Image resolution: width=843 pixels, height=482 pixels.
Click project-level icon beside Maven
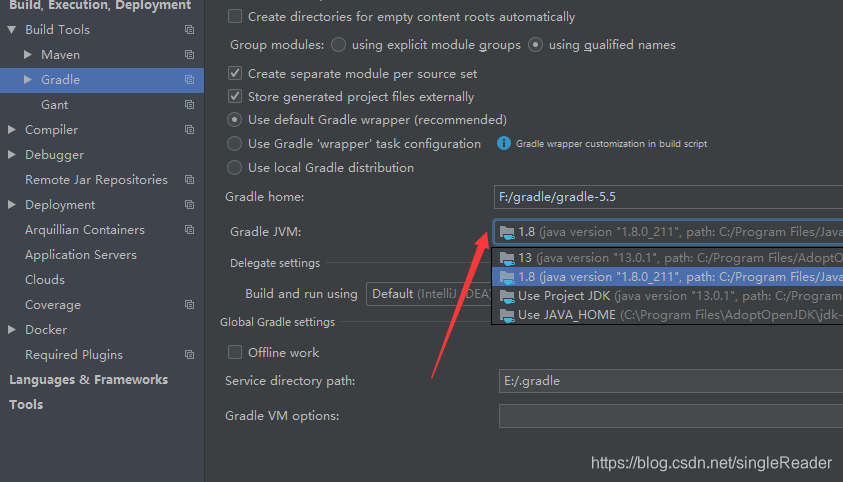tap(189, 54)
